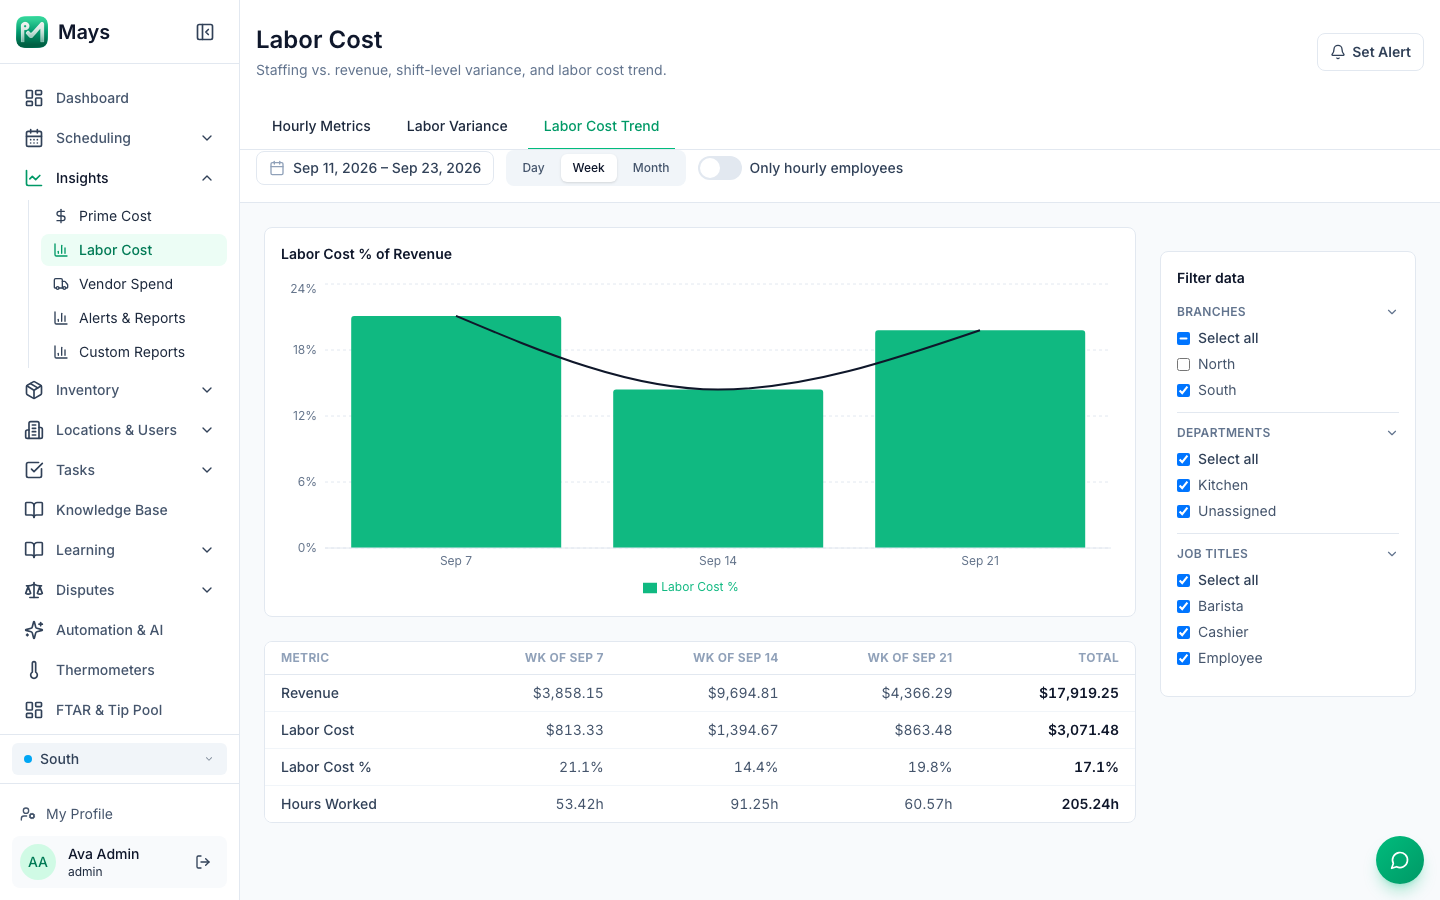Click the Sep 7 chart bar
Viewport: 1440px width, 900px height.
click(456, 431)
